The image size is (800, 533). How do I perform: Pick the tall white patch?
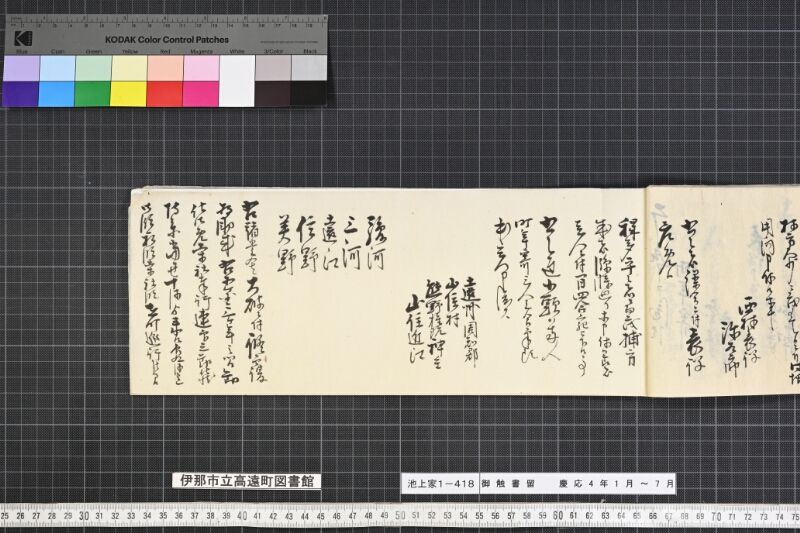coord(237,81)
